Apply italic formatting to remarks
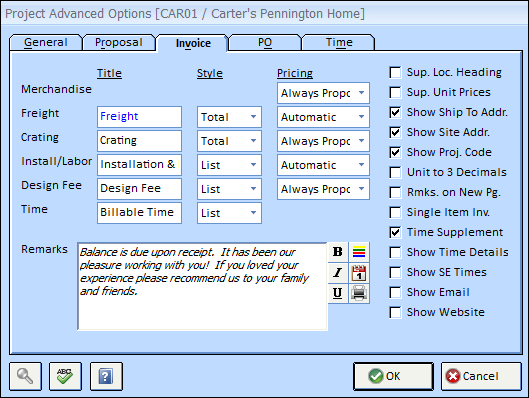Screen dimensions: 529x398 point(337,273)
